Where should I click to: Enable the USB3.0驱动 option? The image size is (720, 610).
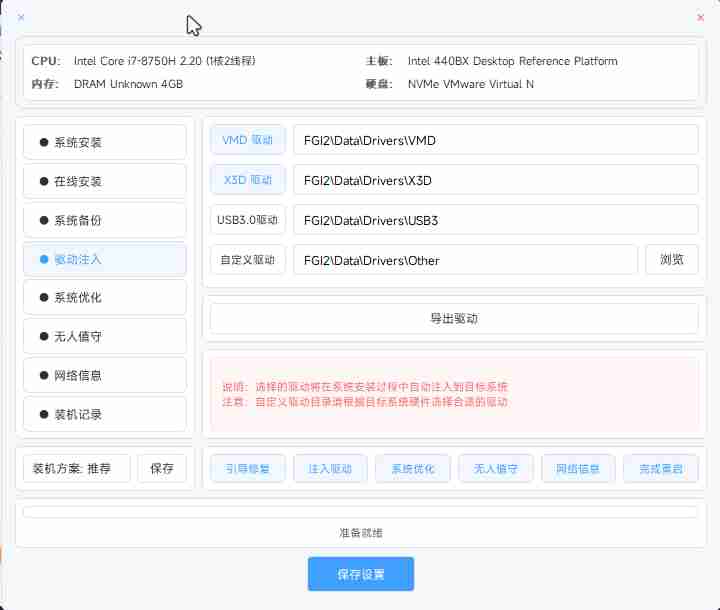(248, 220)
